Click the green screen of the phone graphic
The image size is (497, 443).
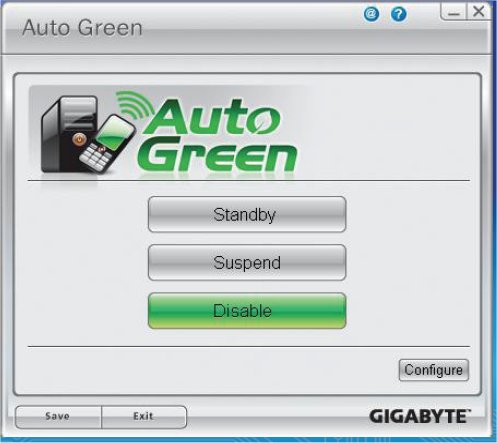[x=114, y=133]
